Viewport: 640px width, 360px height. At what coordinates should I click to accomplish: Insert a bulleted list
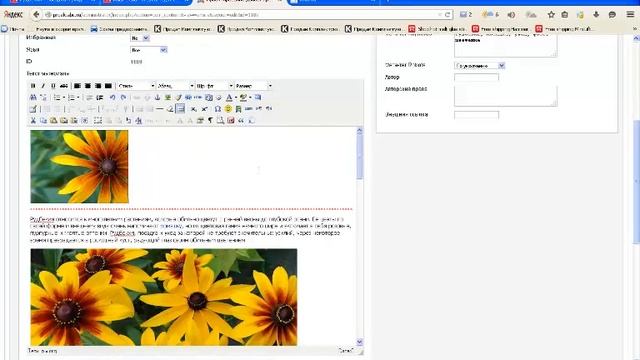(x=57, y=97)
